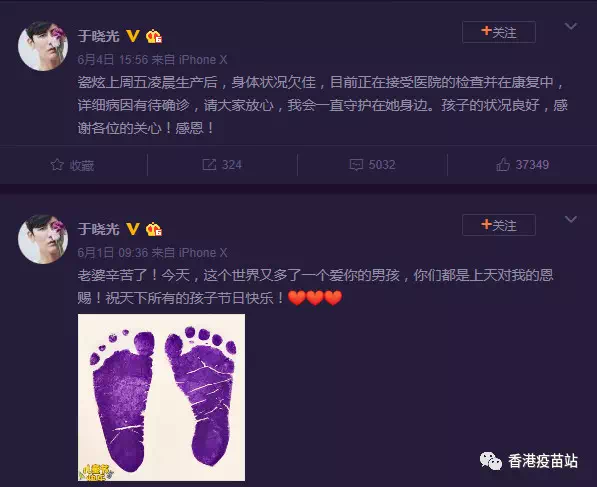Click the repost icon showing 324
Image resolution: width=597 pixels, height=487 pixels.
click(209, 165)
